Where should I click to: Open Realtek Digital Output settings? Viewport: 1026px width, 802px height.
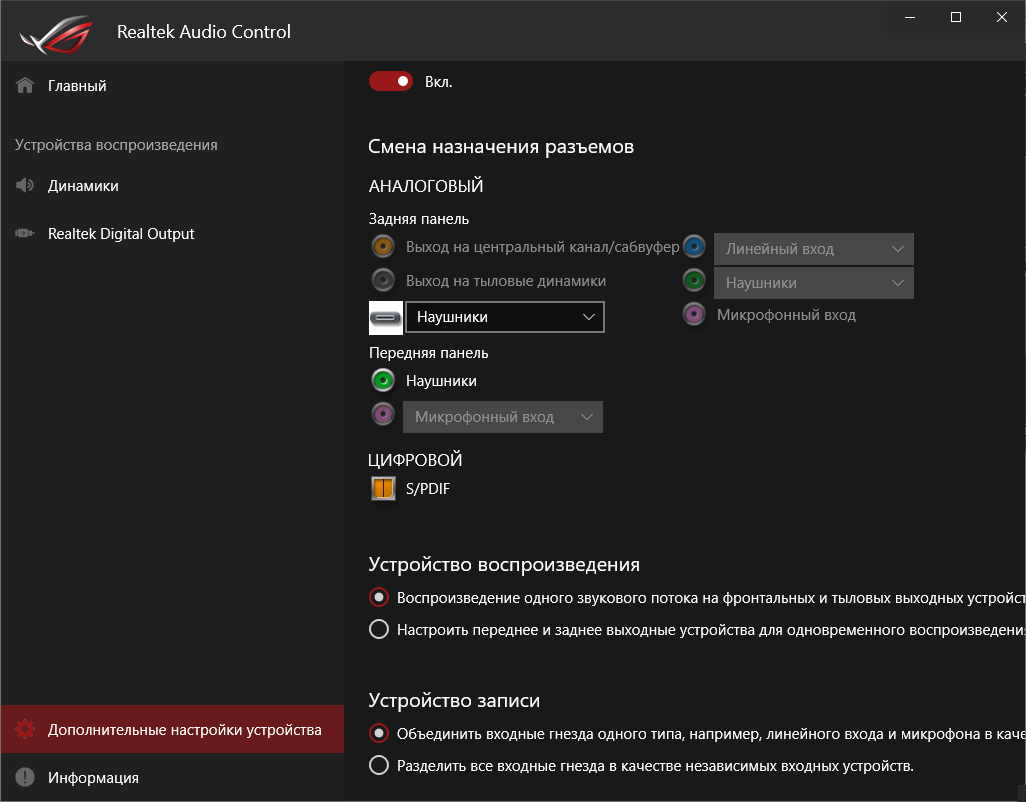[120, 234]
